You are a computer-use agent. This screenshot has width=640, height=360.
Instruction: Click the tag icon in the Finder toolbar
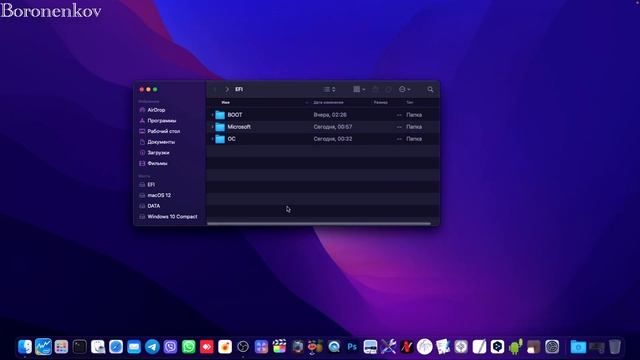click(x=388, y=89)
